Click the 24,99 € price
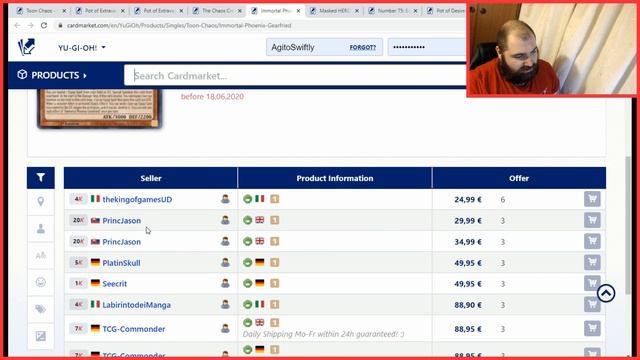 (x=468, y=200)
